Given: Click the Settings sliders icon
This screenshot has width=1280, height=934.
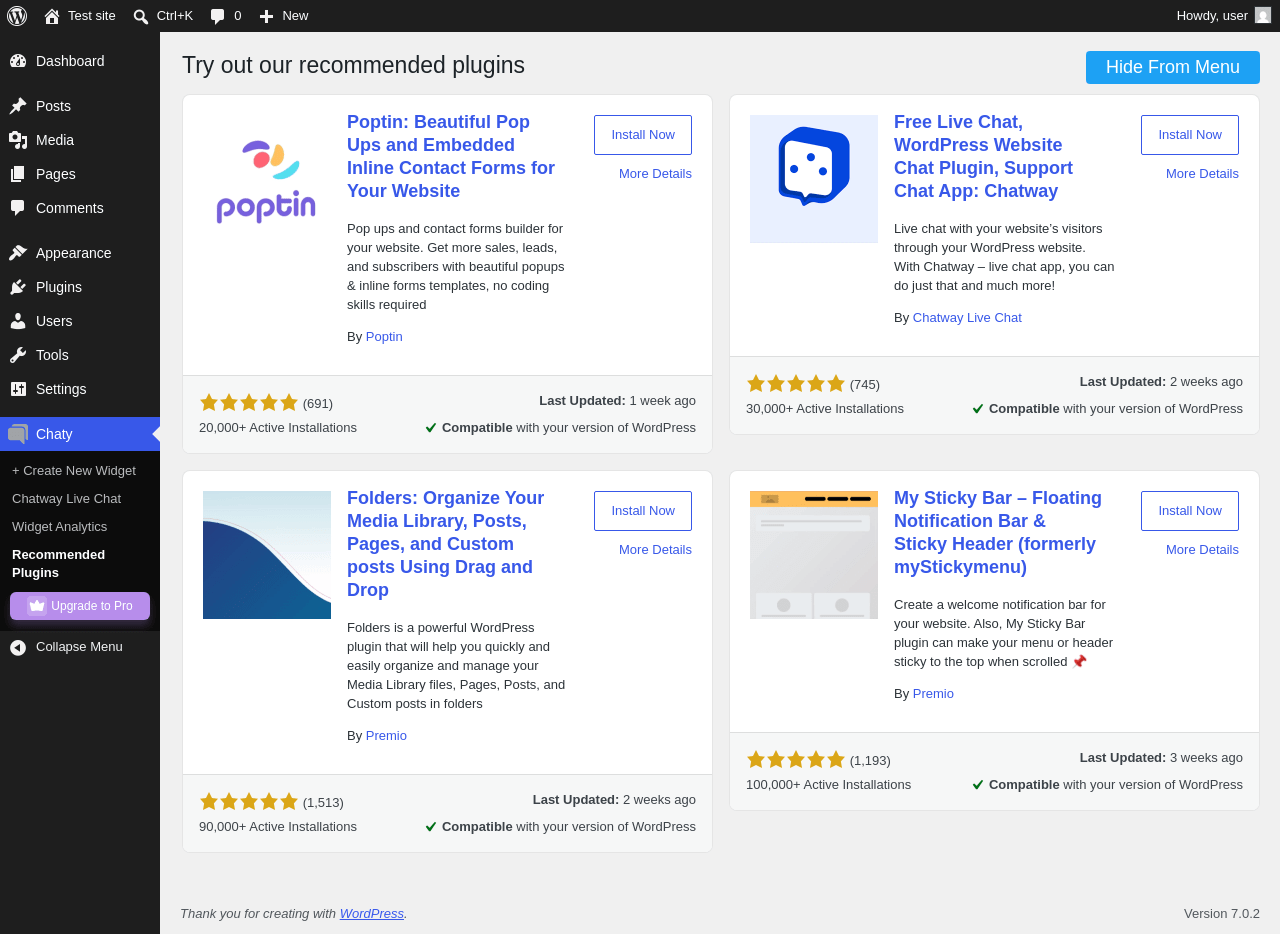Looking at the screenshot, I should (18, 389).
